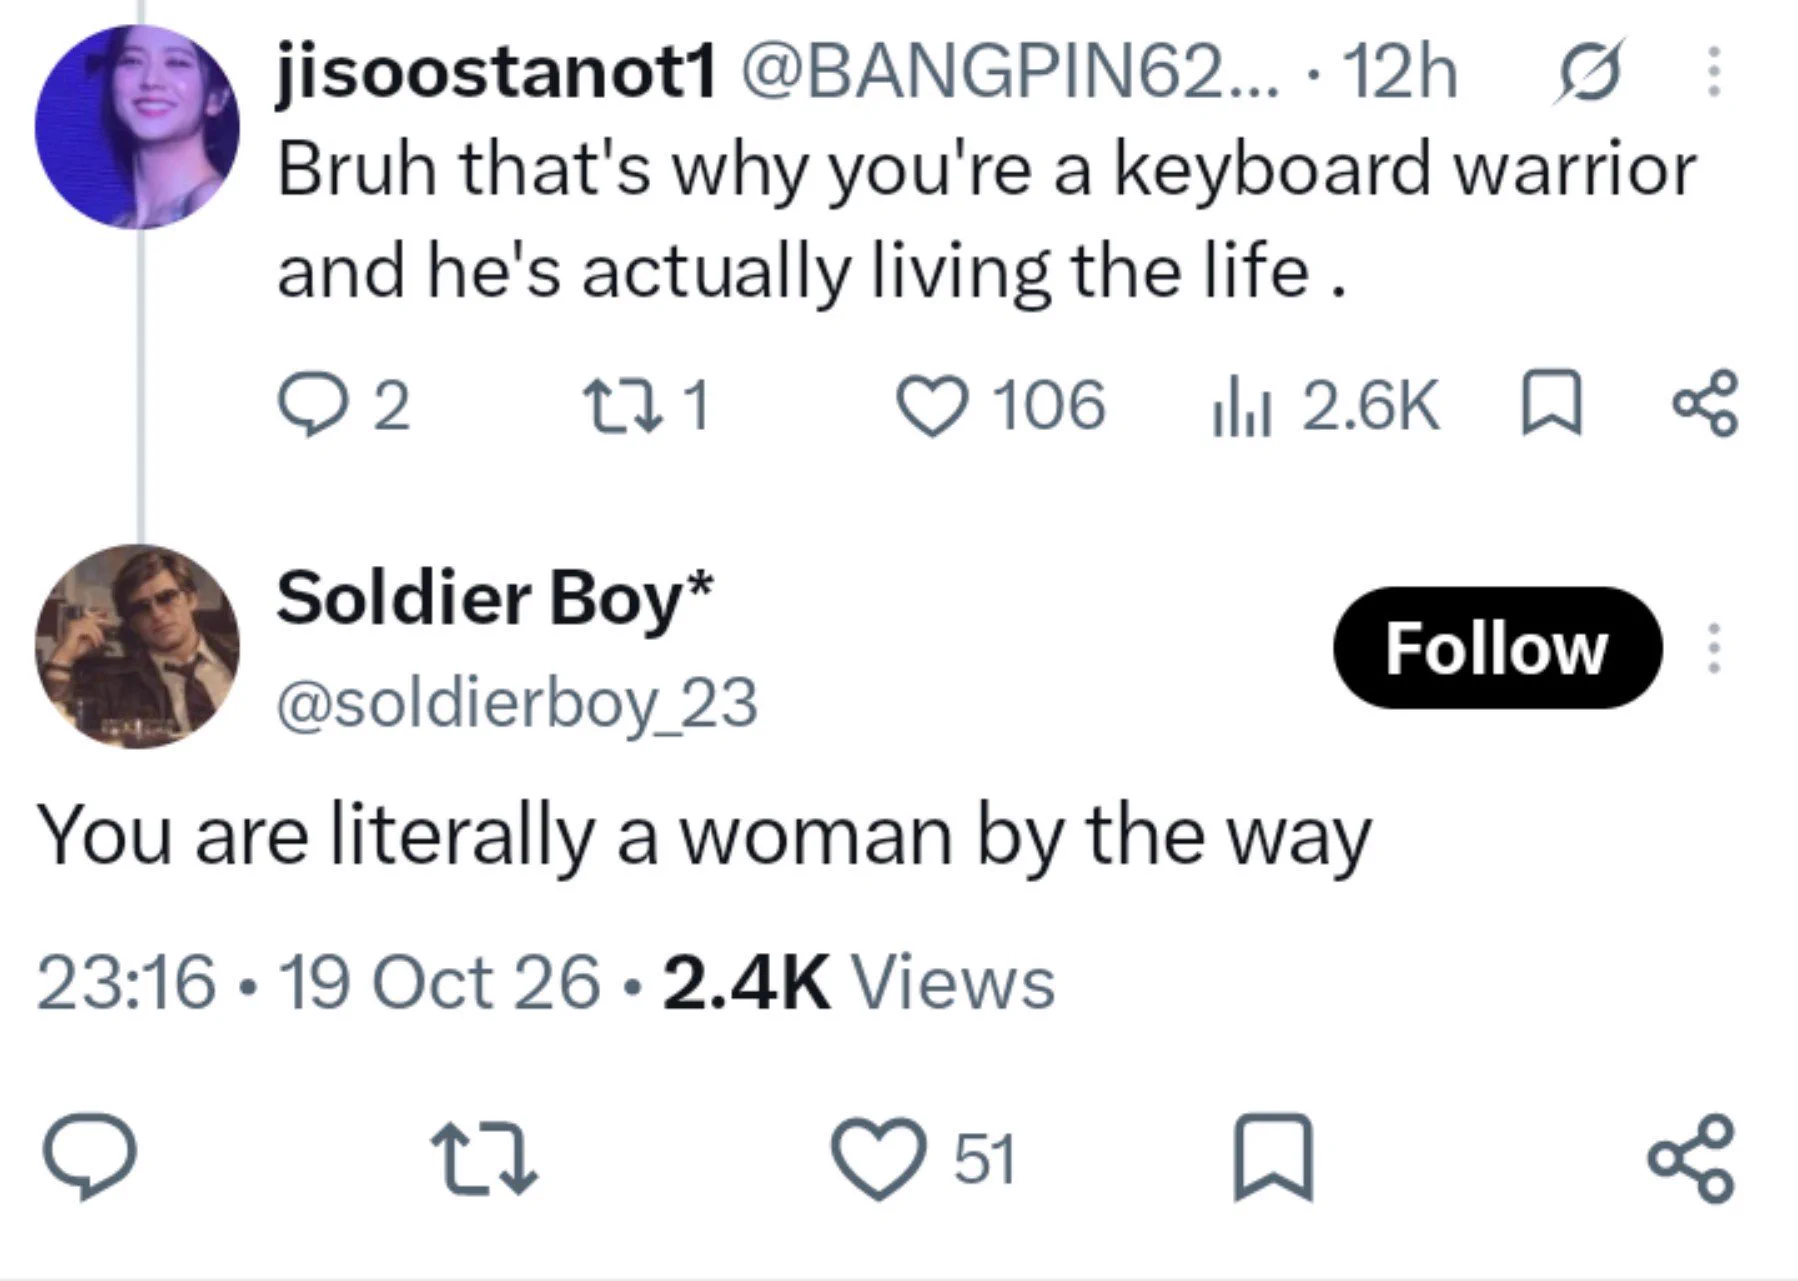This screenshot has width=1798, height=1281.
Task: Reply to Soldier Boy's tweet
Action: point(89,1156)
